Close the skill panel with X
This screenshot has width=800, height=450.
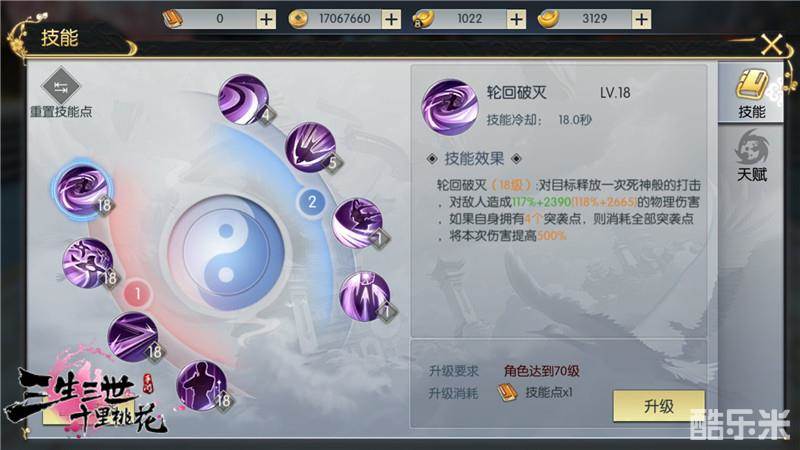[x=771, y=45]
